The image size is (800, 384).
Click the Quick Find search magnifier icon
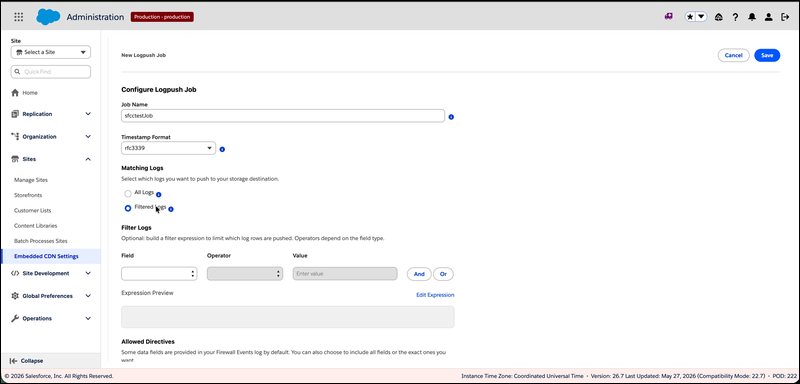coord(18,72)
